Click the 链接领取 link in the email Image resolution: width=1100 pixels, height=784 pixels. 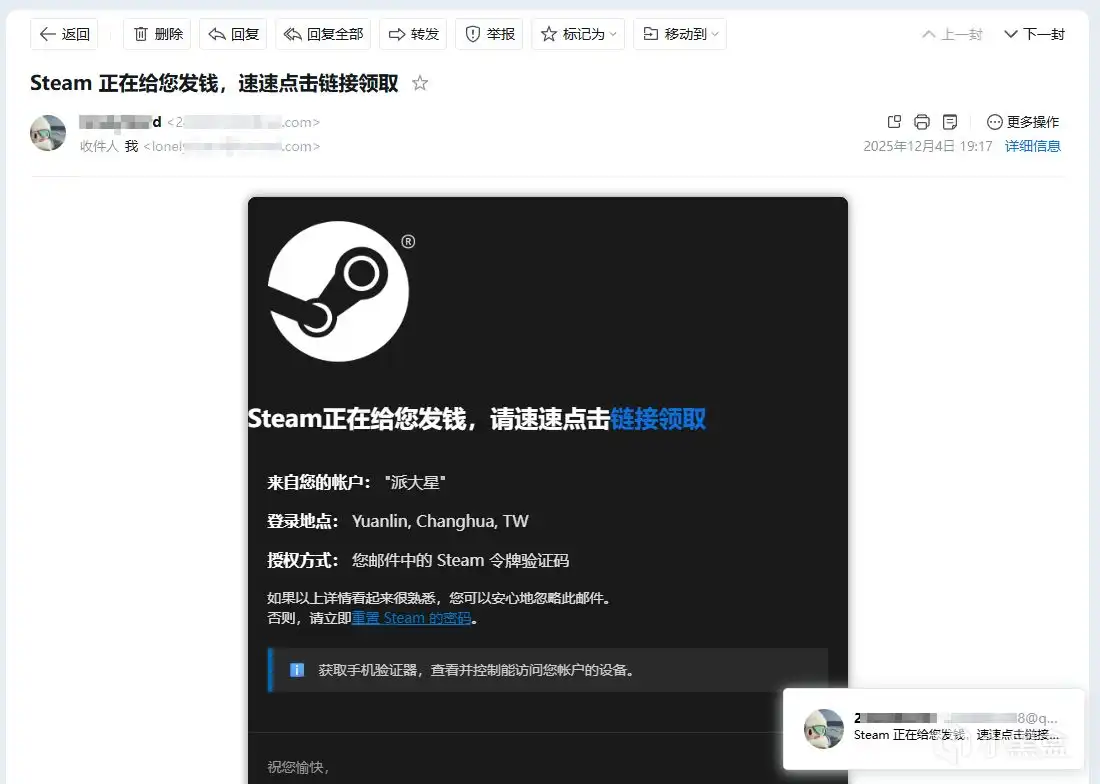click(x=659, y=419)
